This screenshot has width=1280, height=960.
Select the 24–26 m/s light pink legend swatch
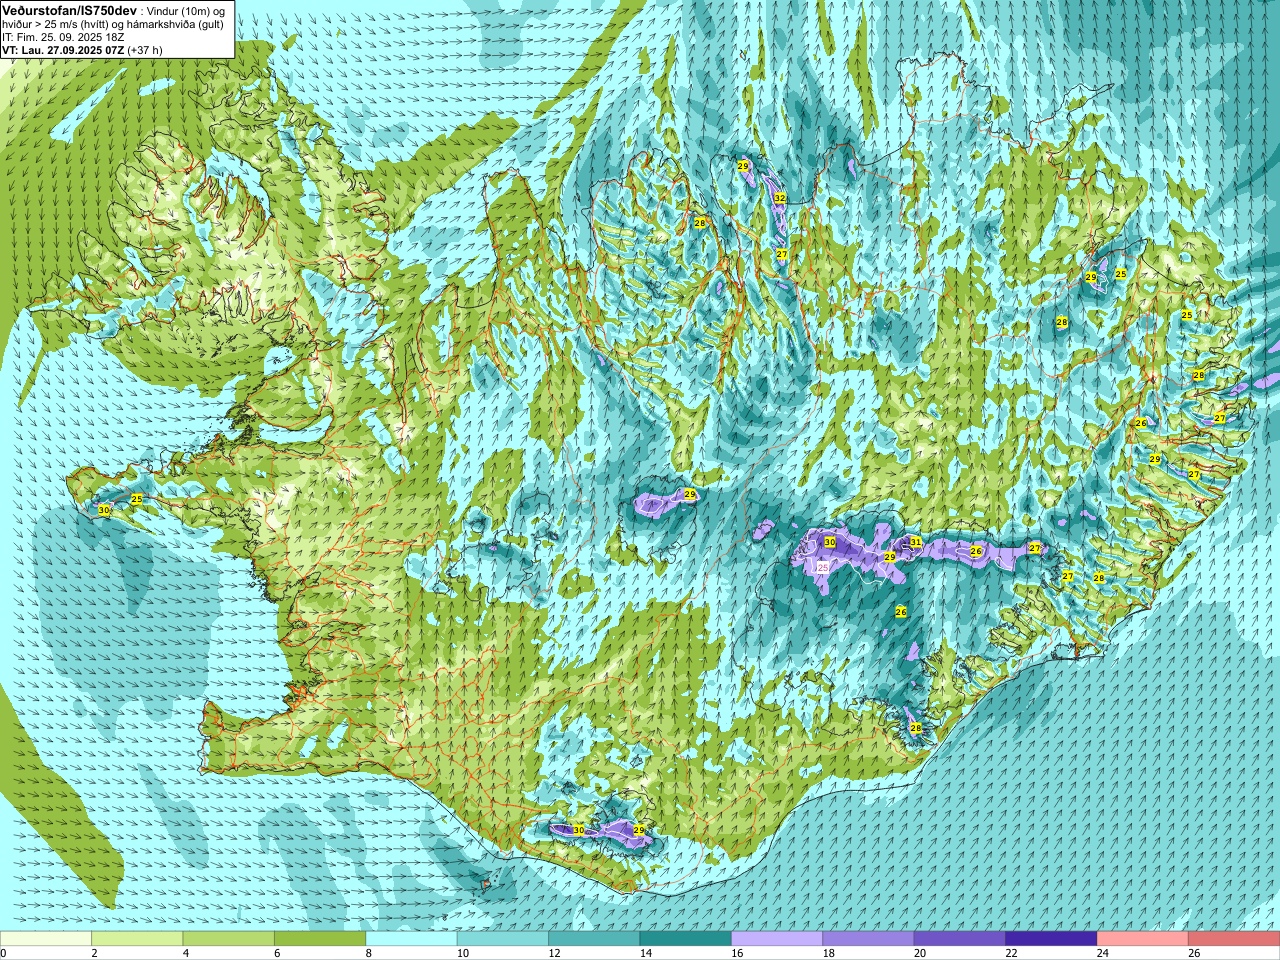click(1143, 939)
